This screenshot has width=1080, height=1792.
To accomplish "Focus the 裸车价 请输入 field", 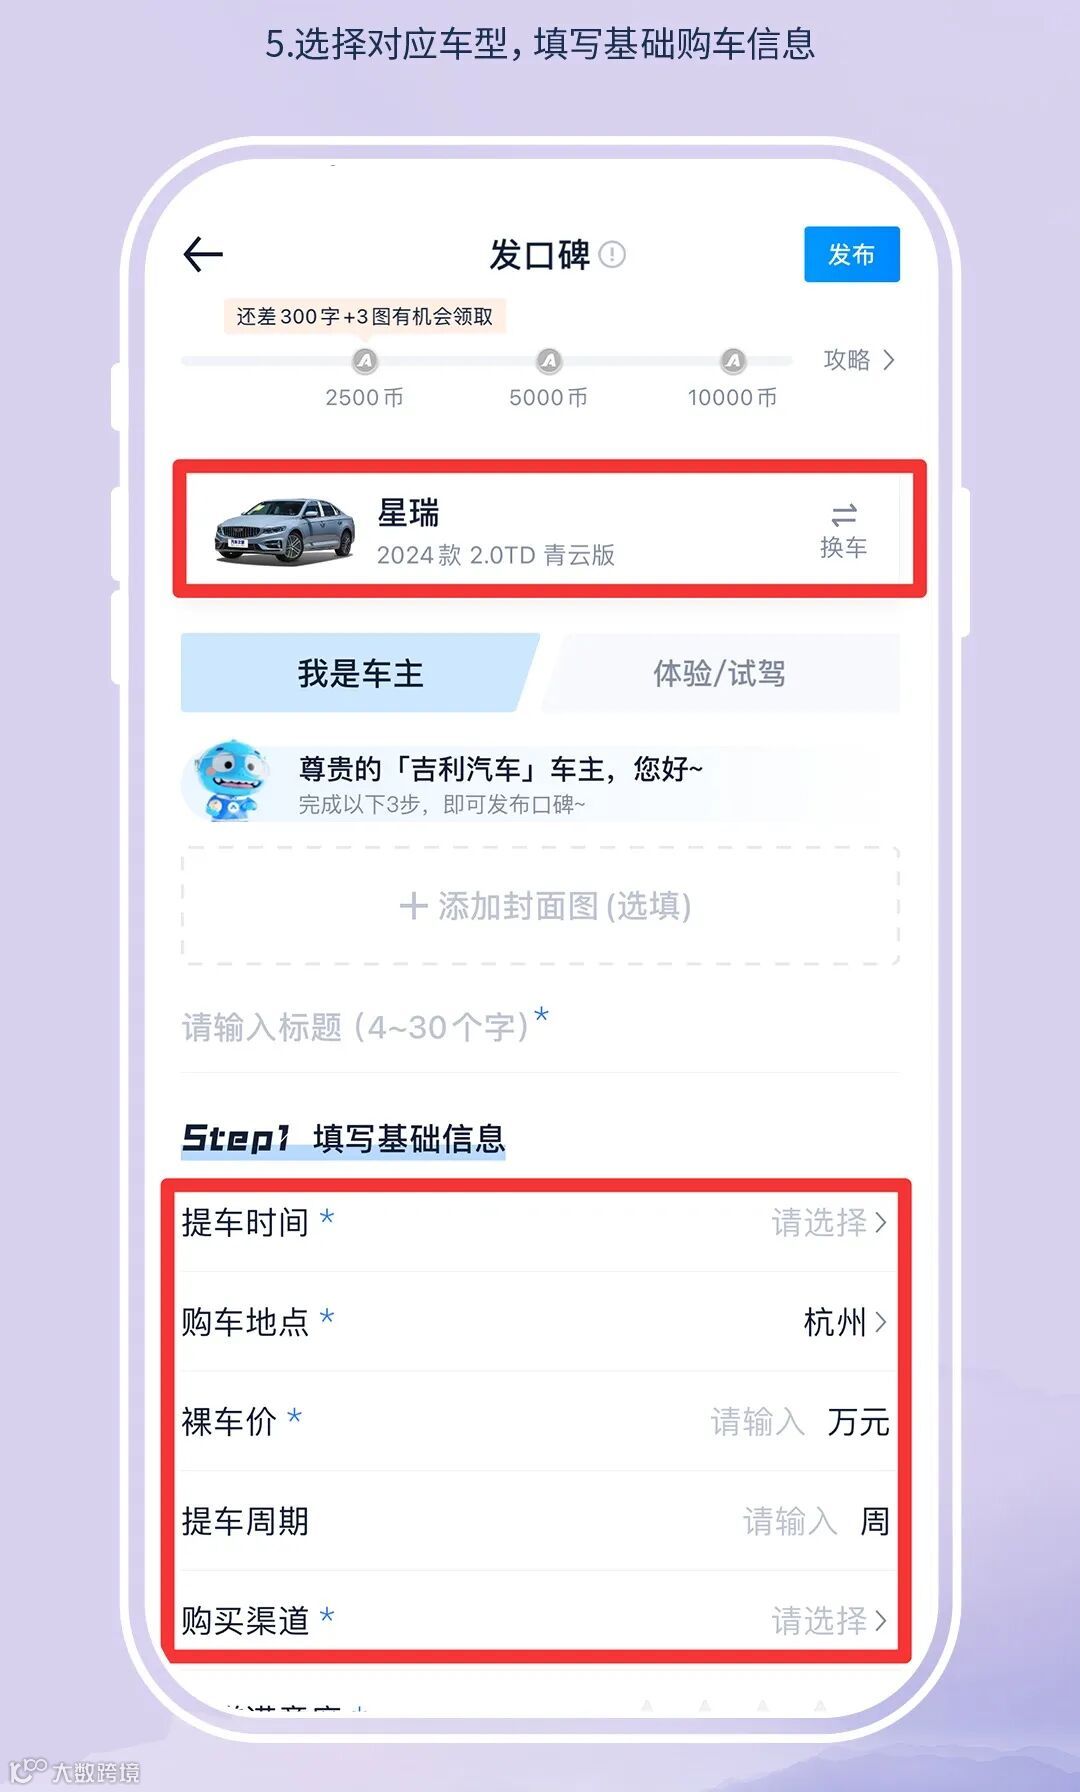I will point(758,1421).
